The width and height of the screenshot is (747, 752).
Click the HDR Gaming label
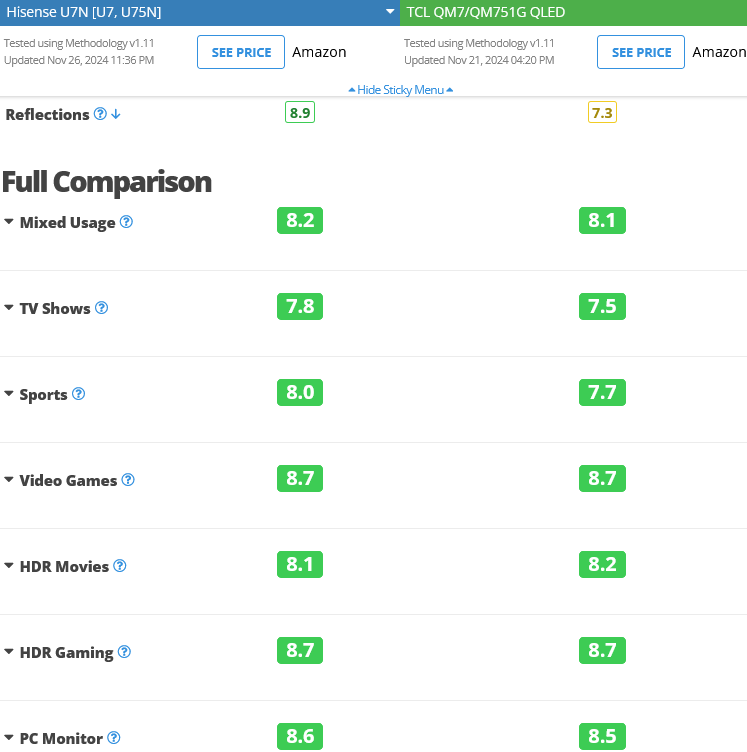click(66, 653)
